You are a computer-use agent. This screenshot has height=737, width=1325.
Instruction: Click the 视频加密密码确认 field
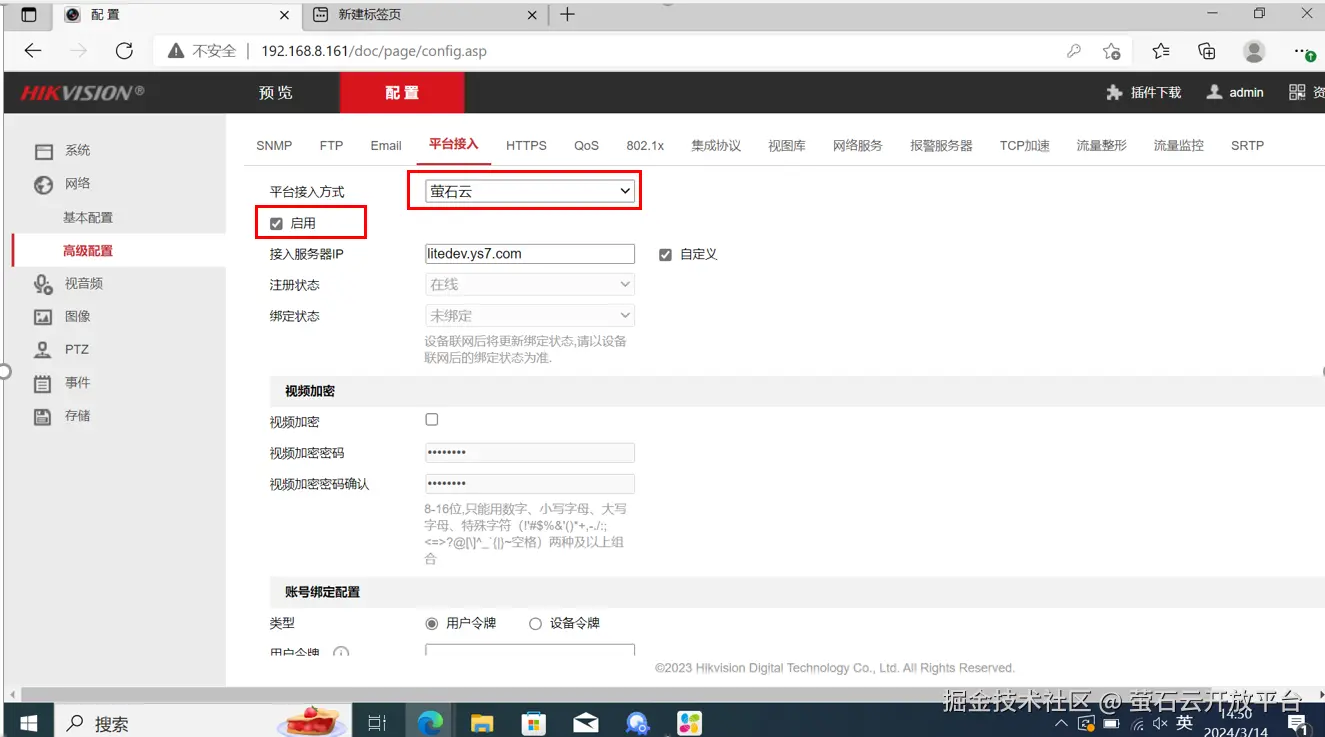(x=530, y=484)
